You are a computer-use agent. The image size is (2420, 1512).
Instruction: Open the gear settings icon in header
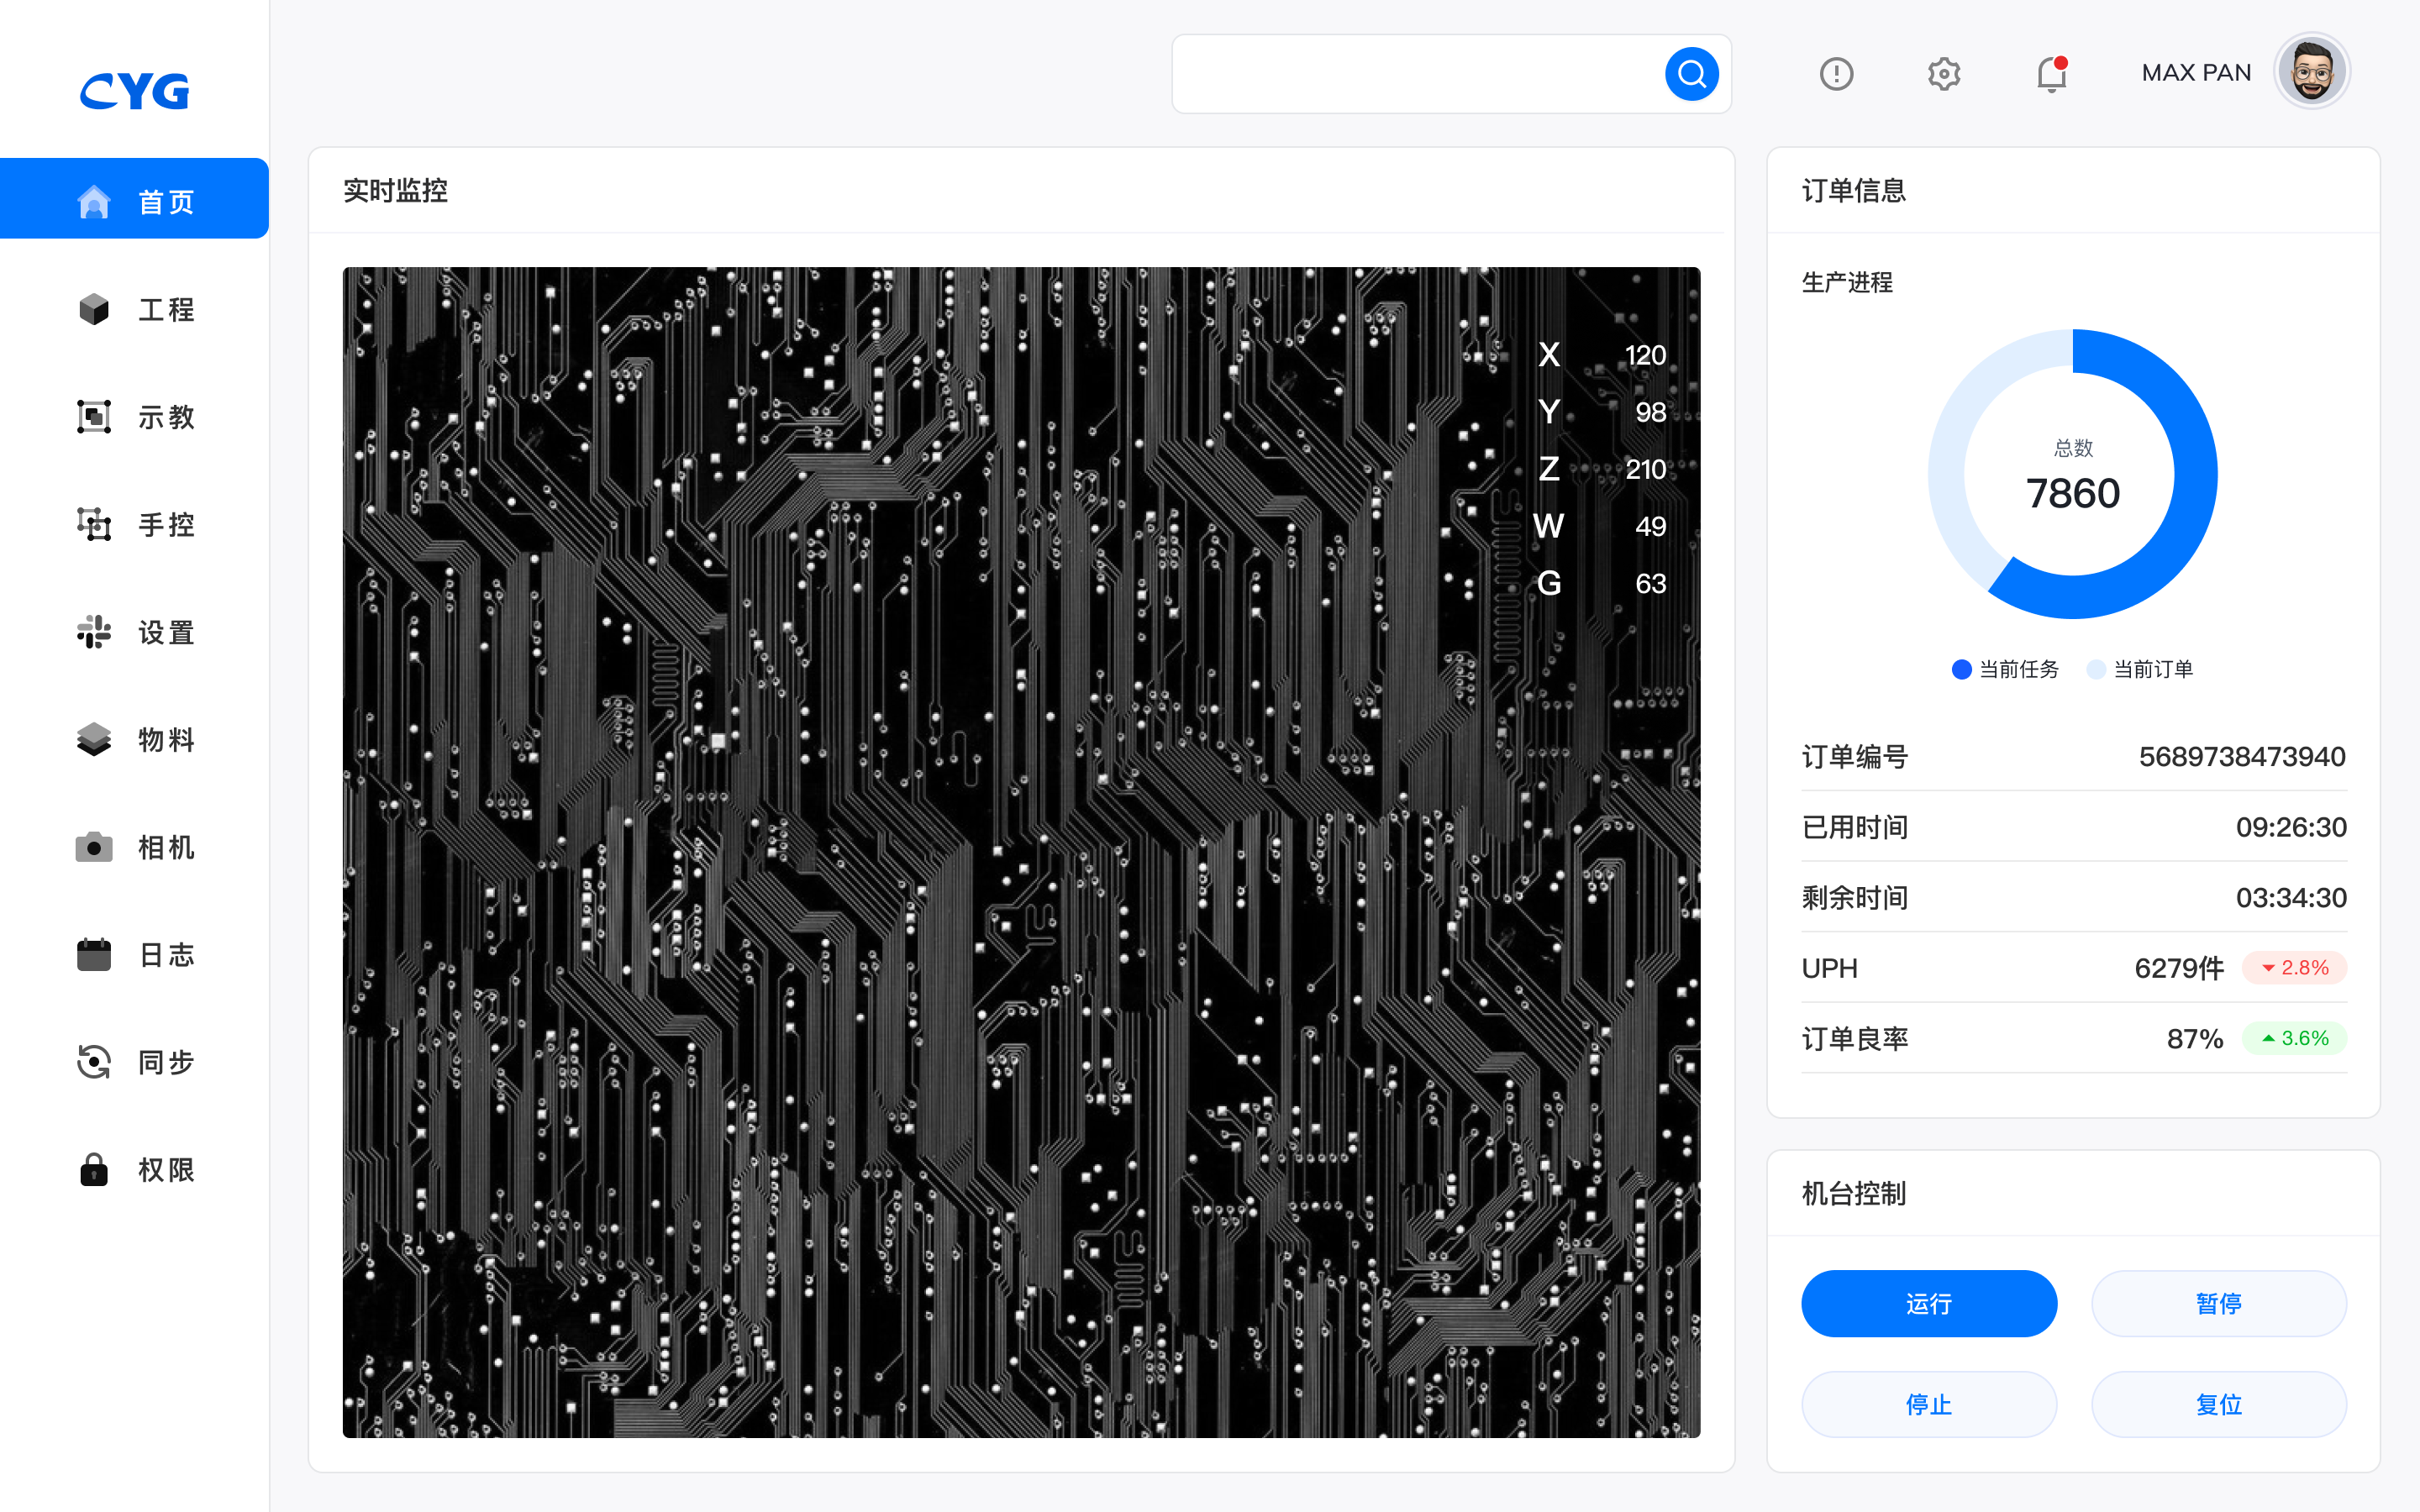pyautogui.click(x=1944, y=74)
